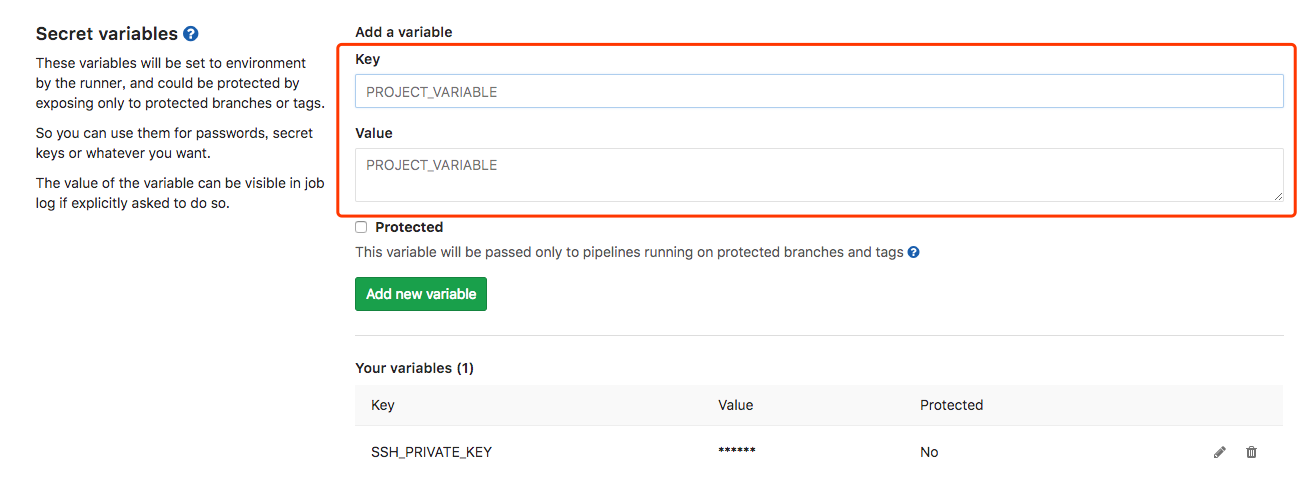
Task: Click the Protected checkbox label text
Action: [409, 227]
